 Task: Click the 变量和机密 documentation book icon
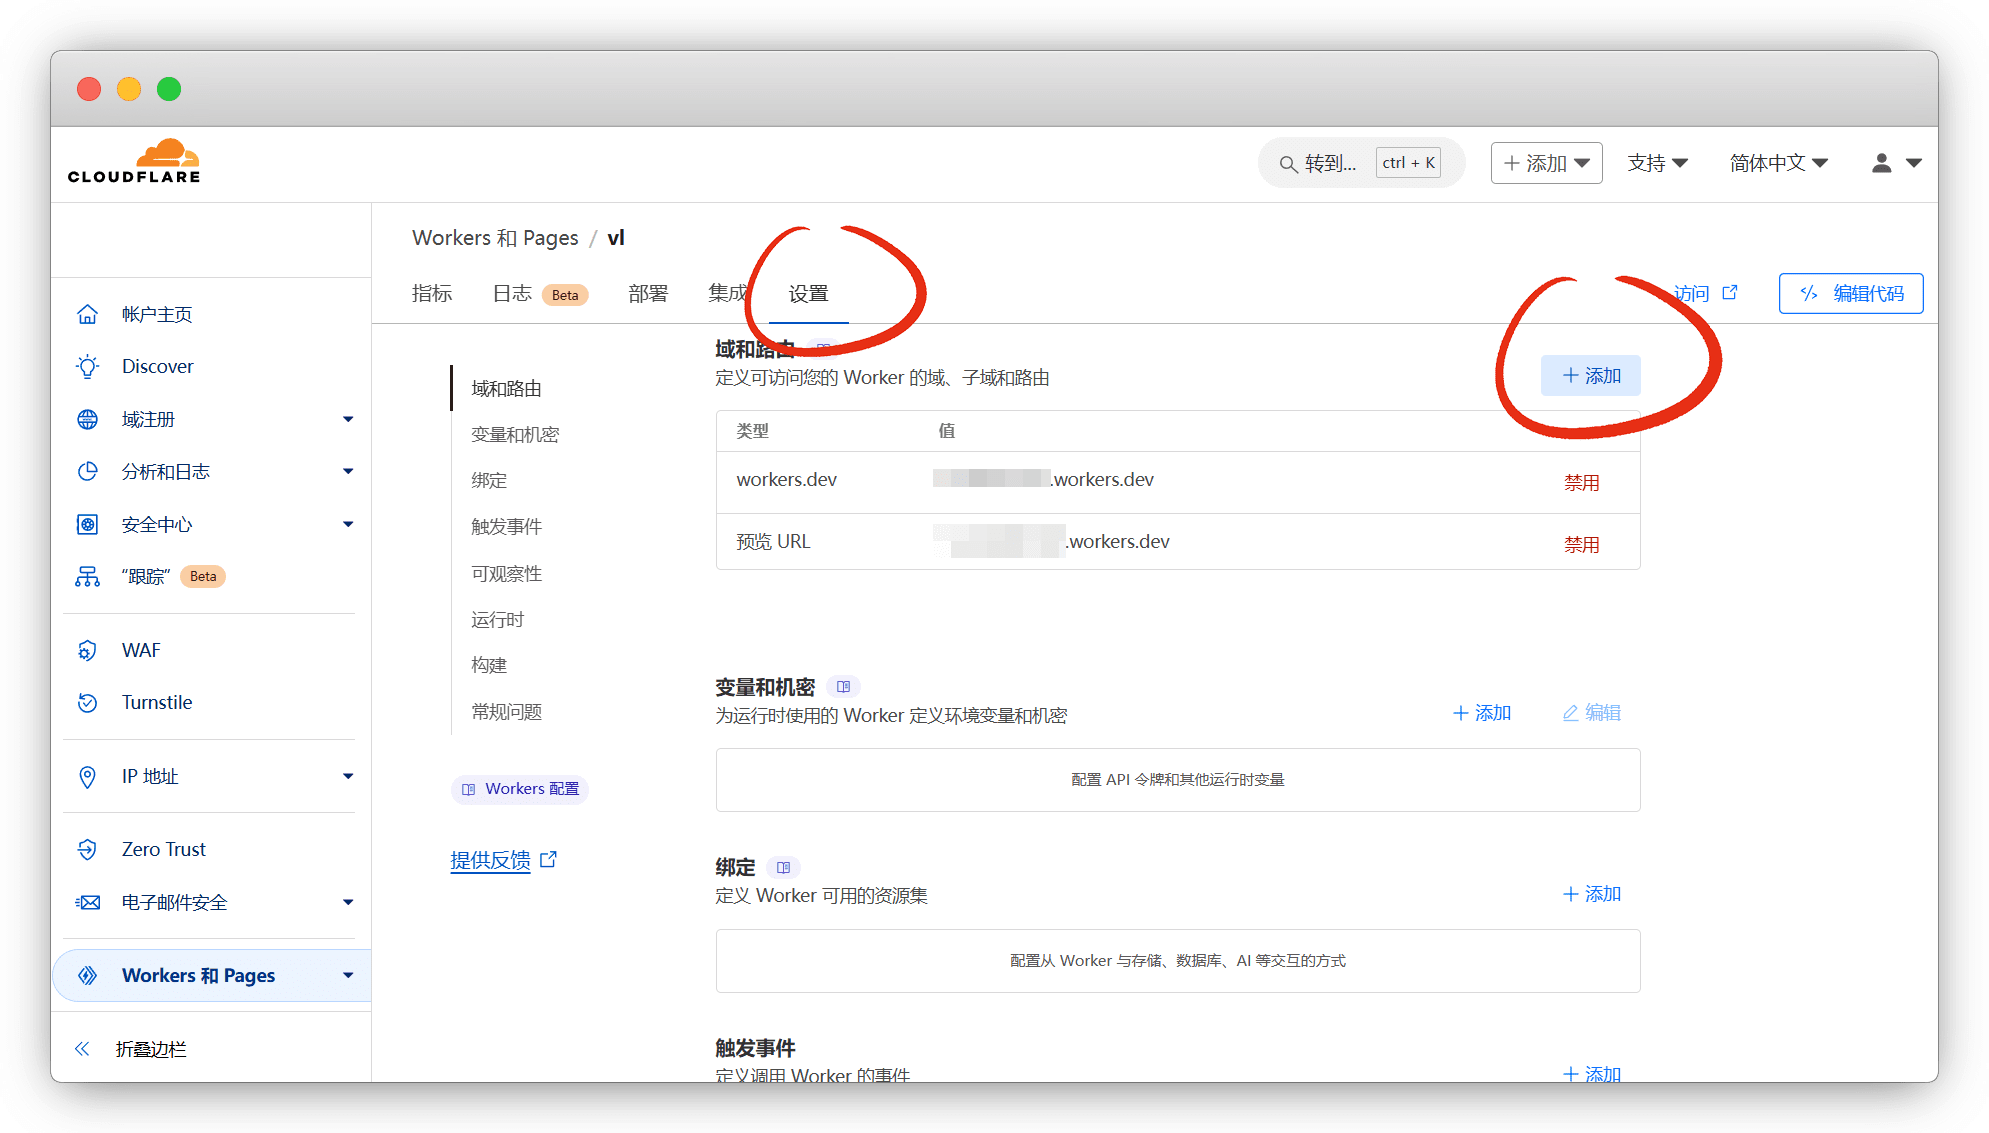[843, 687]
